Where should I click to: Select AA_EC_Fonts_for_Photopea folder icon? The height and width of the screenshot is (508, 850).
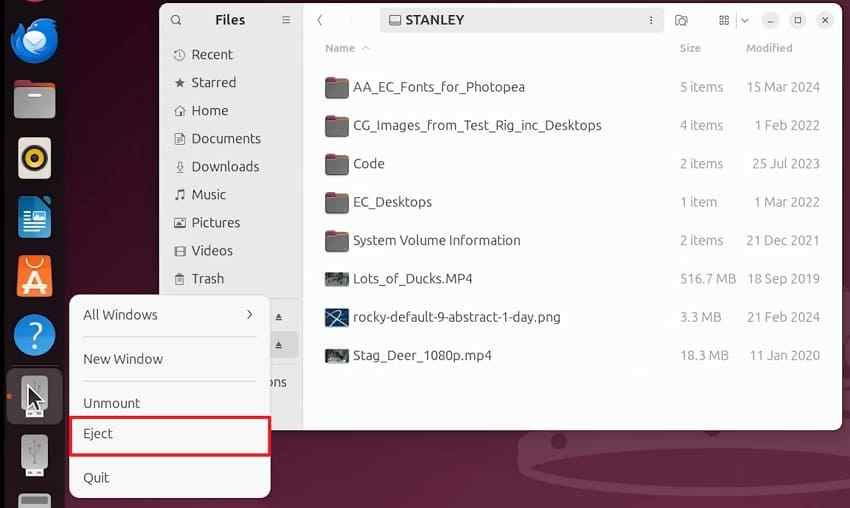[337, 87]
